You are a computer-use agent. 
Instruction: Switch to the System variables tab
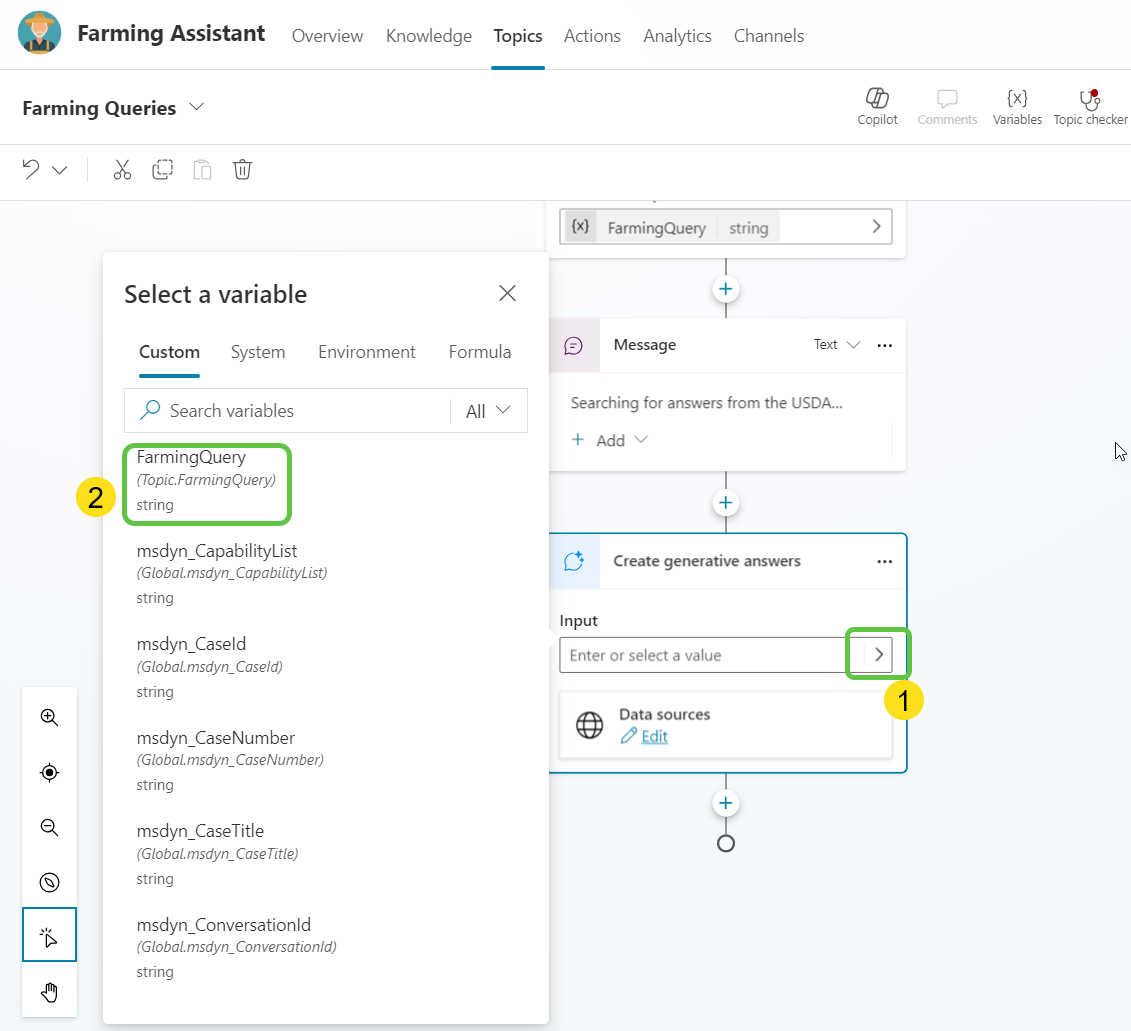258,352
